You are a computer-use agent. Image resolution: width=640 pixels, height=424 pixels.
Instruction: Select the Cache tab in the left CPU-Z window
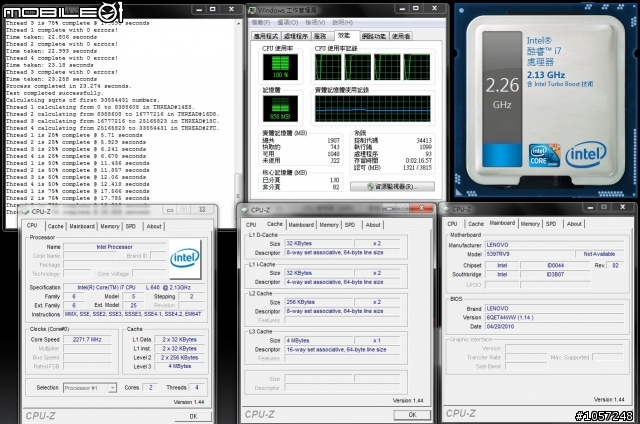[56, 226]
